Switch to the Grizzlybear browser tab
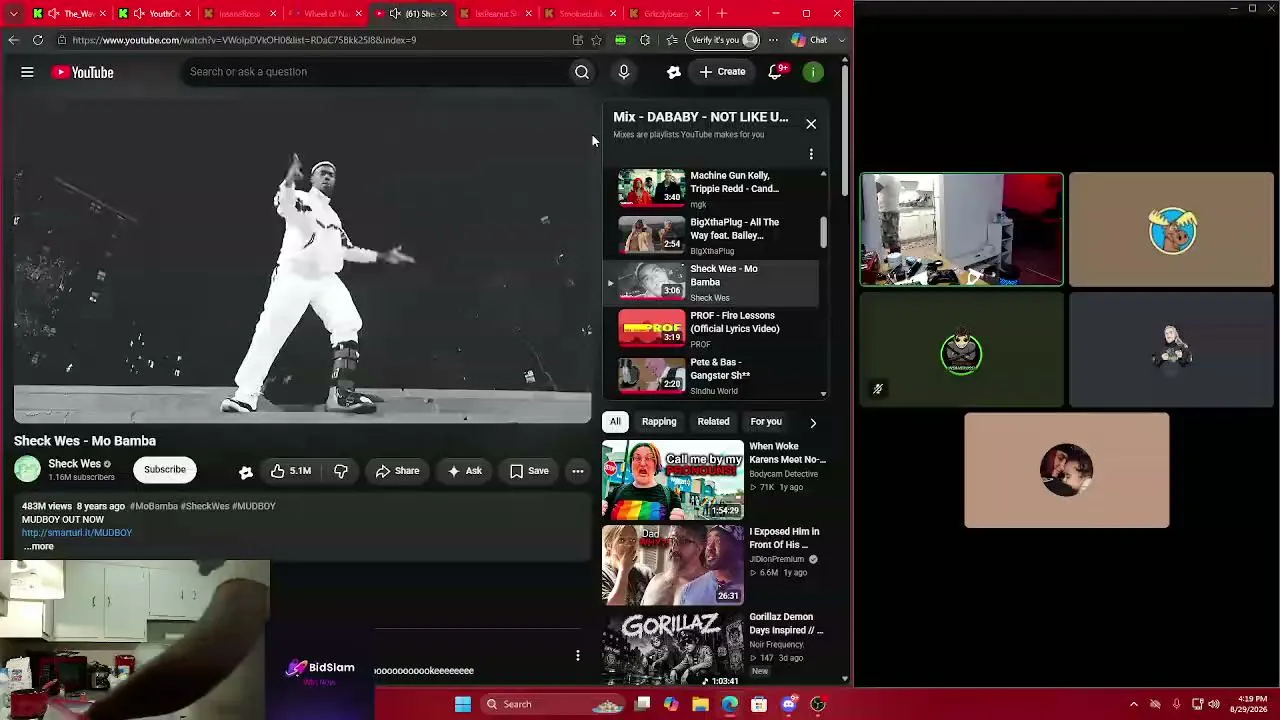The height and width of the screenshot is (720, 1280). click(x=666, y=13)
